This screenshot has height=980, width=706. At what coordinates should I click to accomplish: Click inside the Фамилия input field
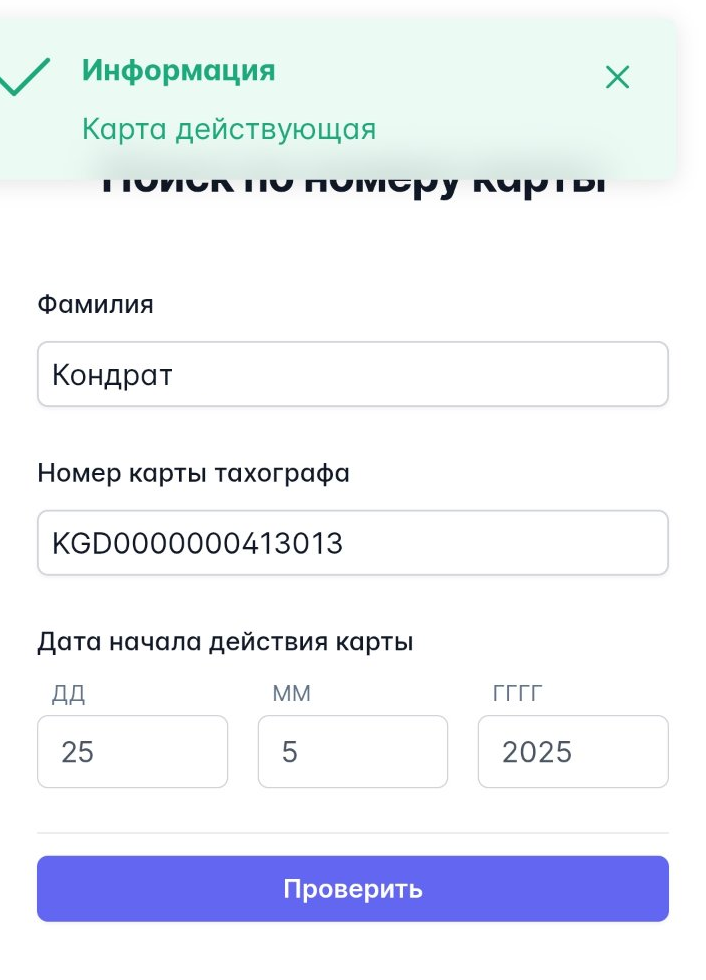point(353,373)
